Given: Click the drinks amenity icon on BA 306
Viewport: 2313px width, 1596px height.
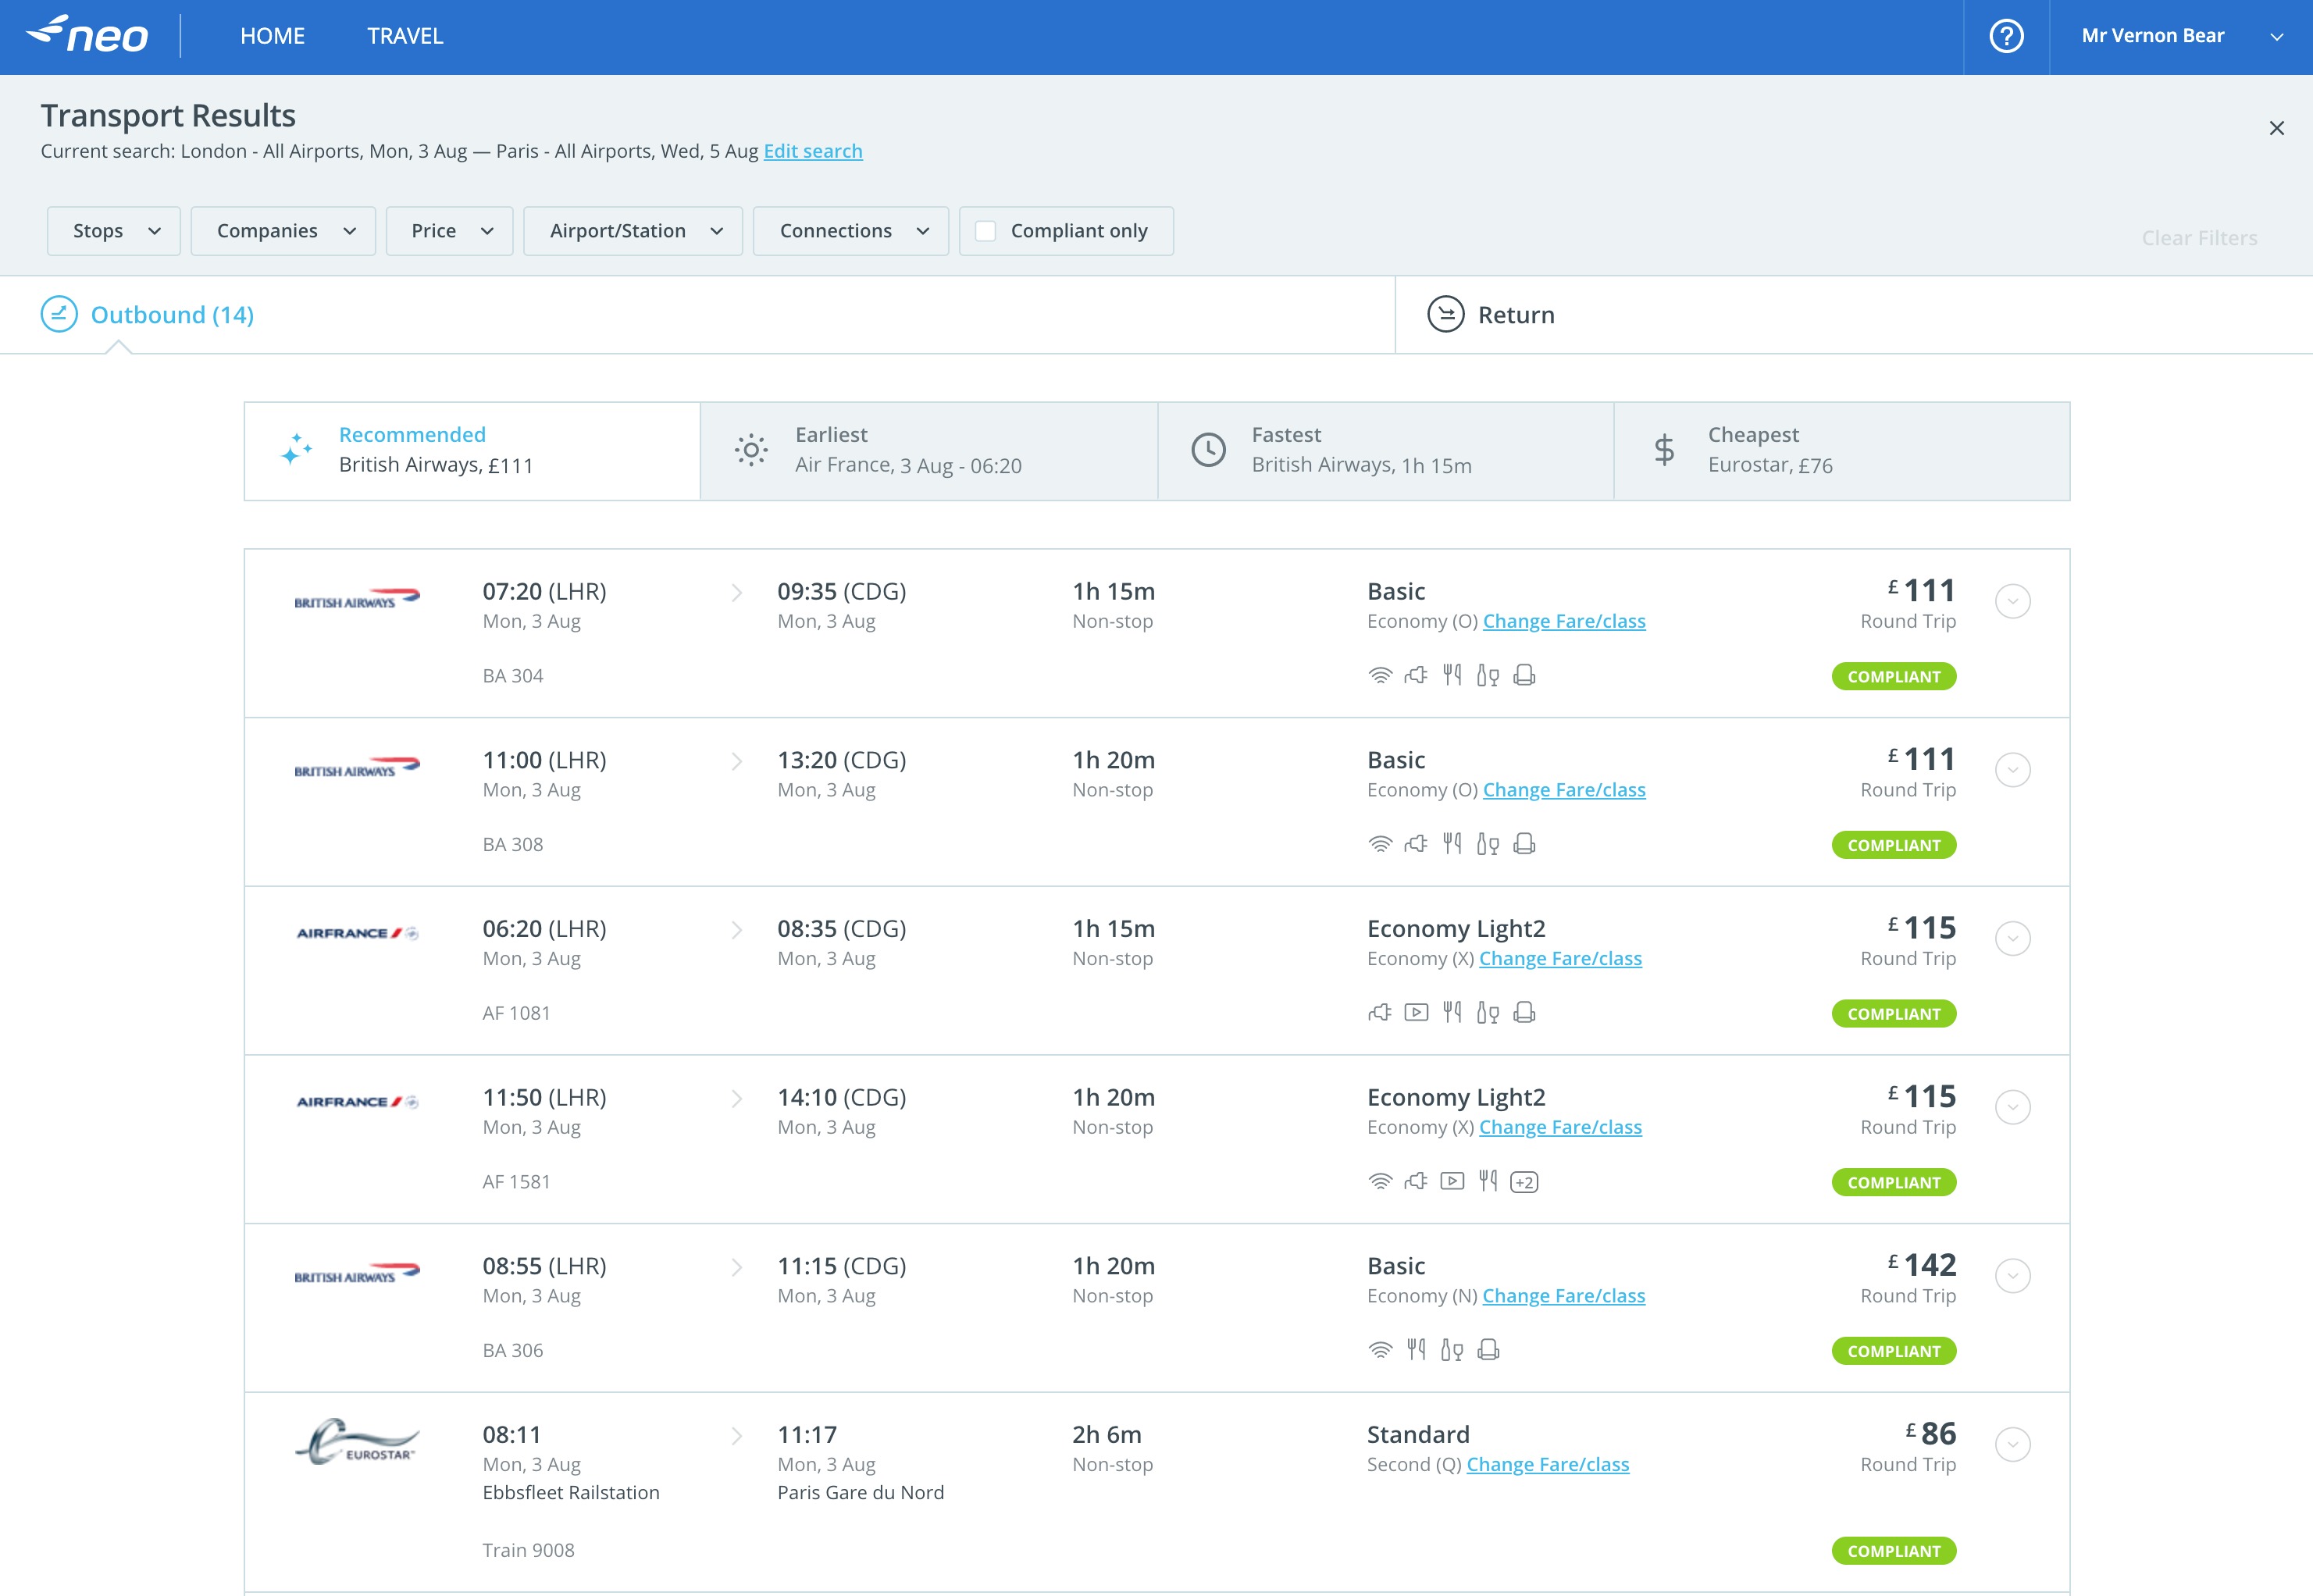Looking at the screenshot, I should pos(1452,1350).
